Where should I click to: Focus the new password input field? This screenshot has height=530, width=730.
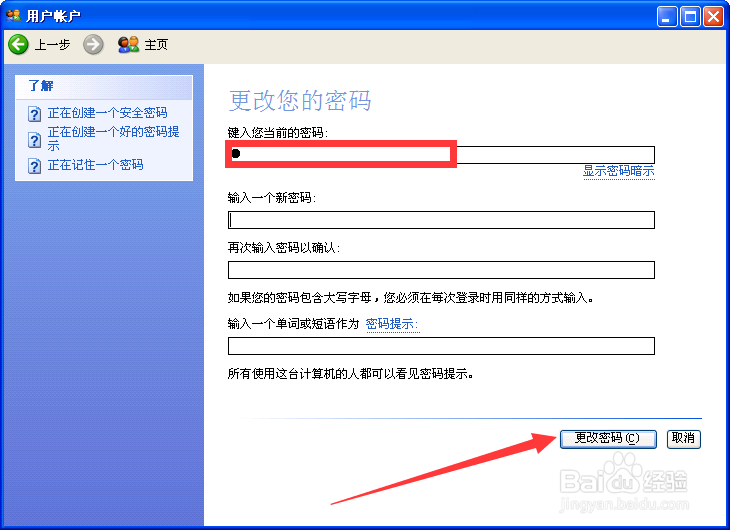pyautogui.click(x=441, y=220)
